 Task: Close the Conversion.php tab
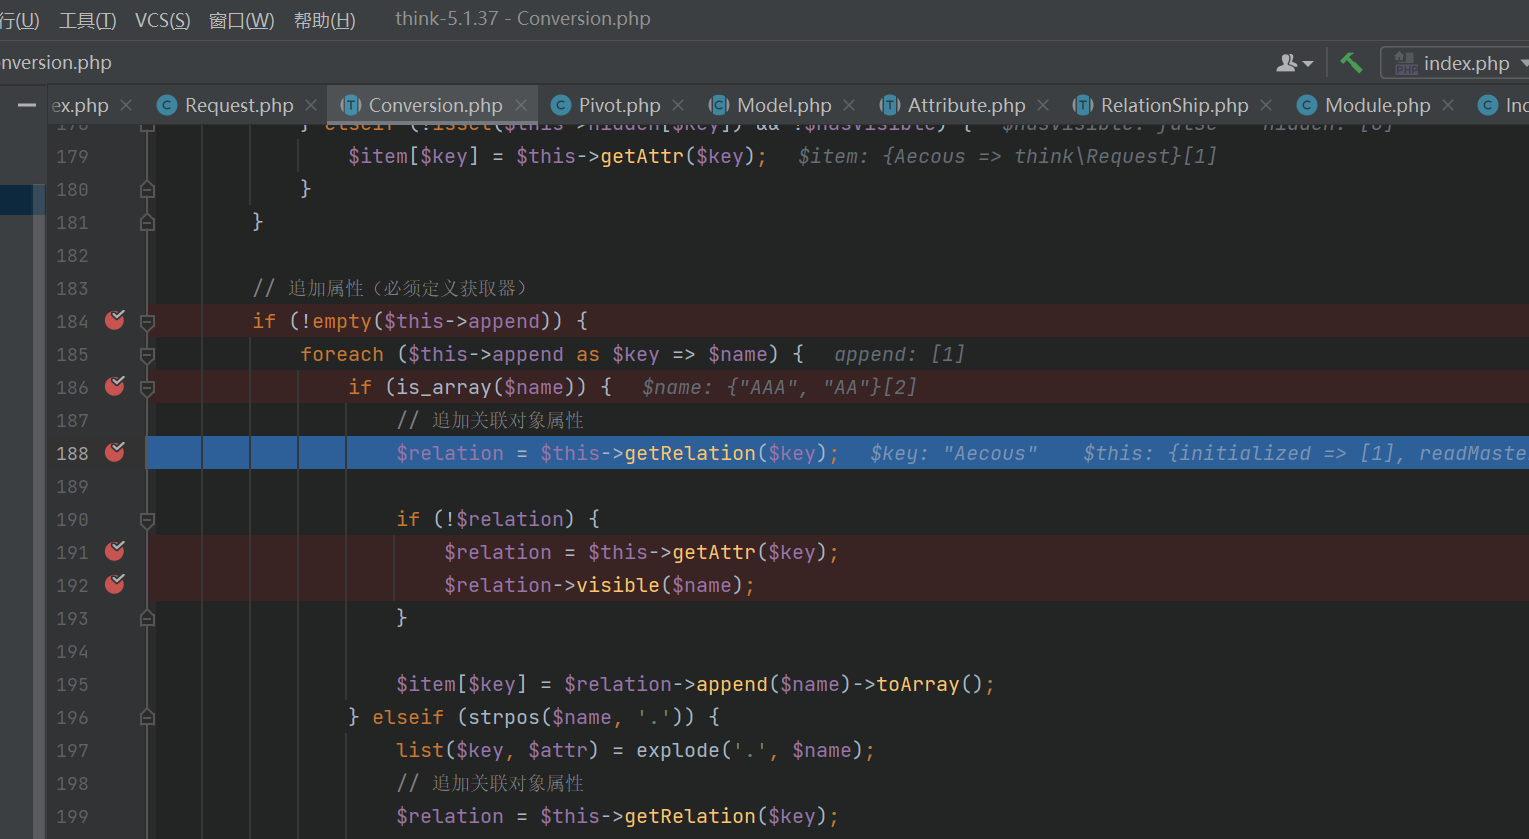pos(521,105)
